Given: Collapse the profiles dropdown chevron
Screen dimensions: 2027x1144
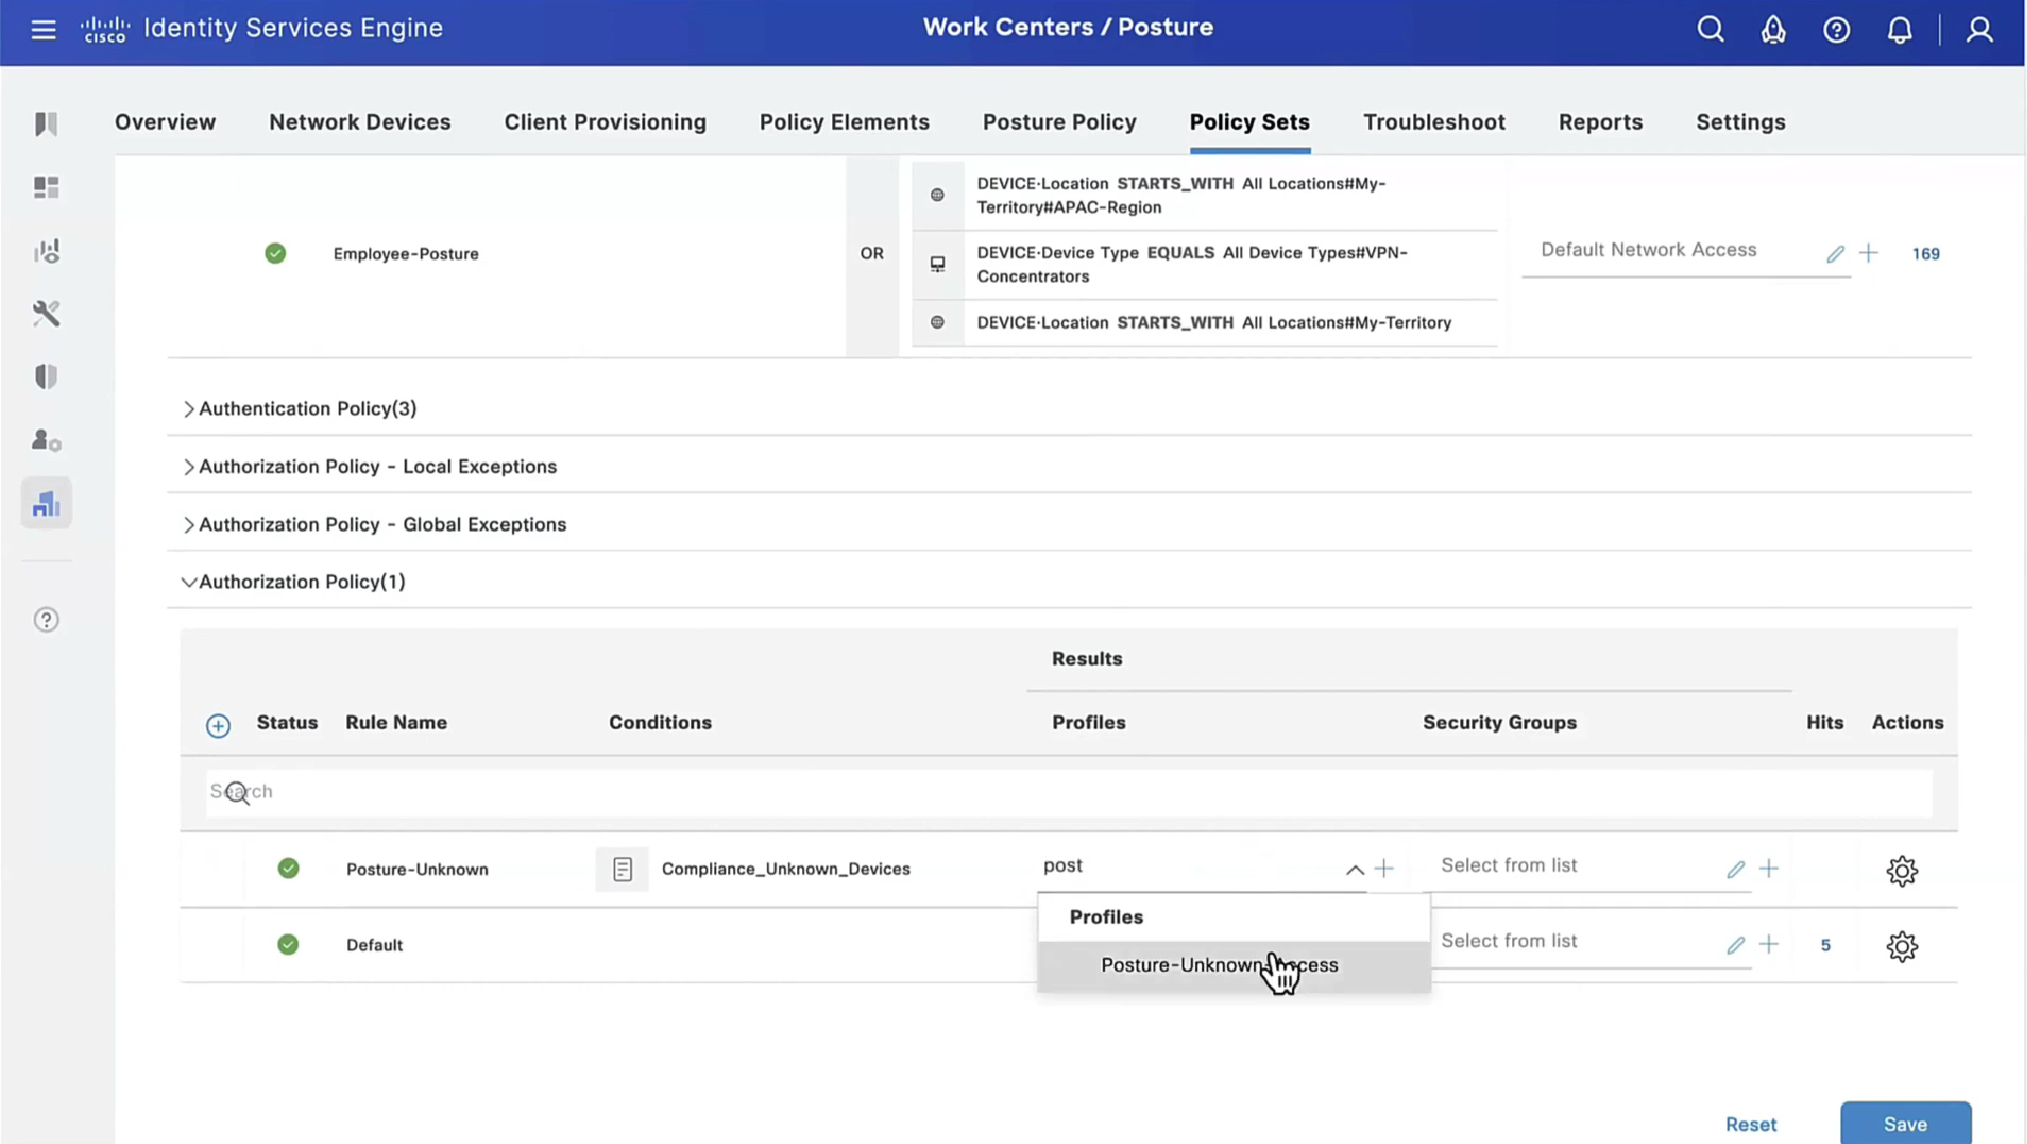Looking at the screenshot, I should pyautogui.click(x=1354, y=869).
